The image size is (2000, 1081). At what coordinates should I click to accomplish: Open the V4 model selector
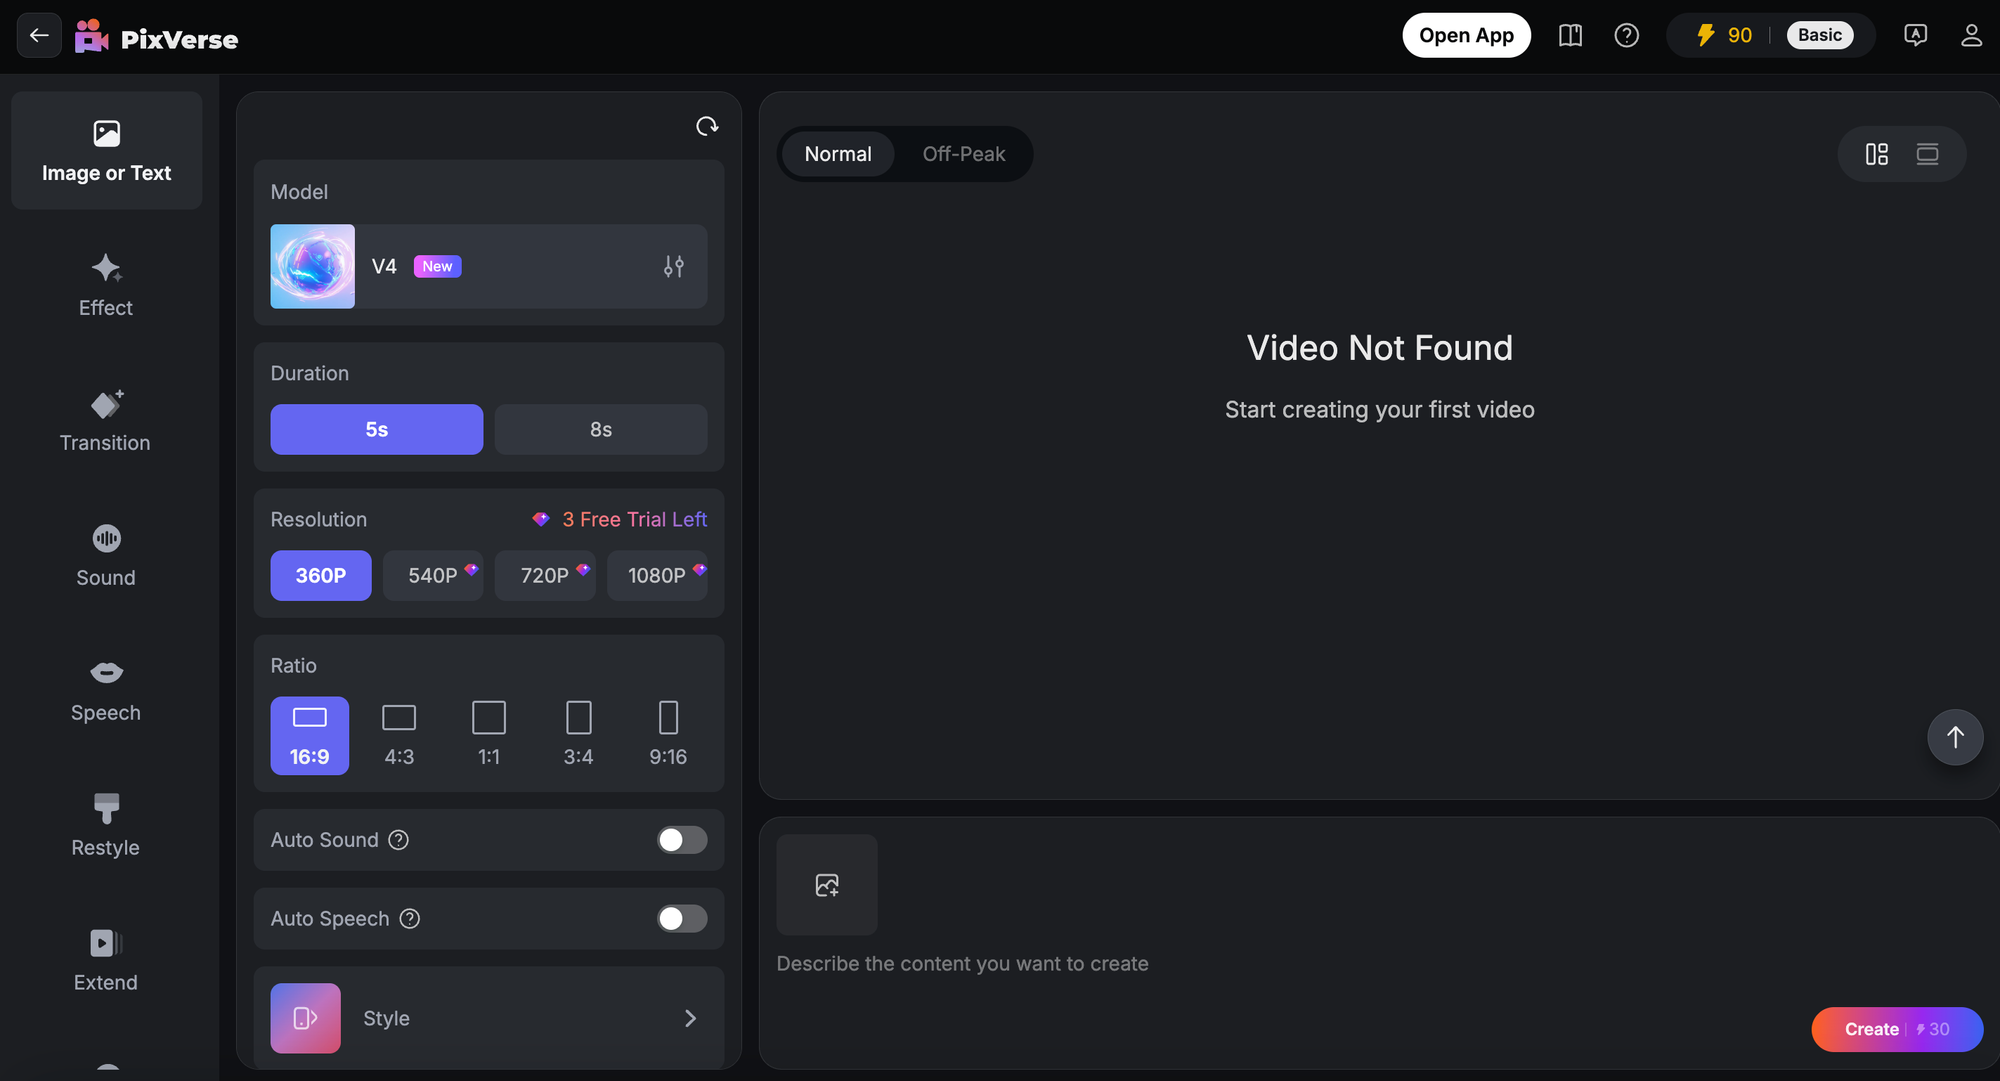489,266
